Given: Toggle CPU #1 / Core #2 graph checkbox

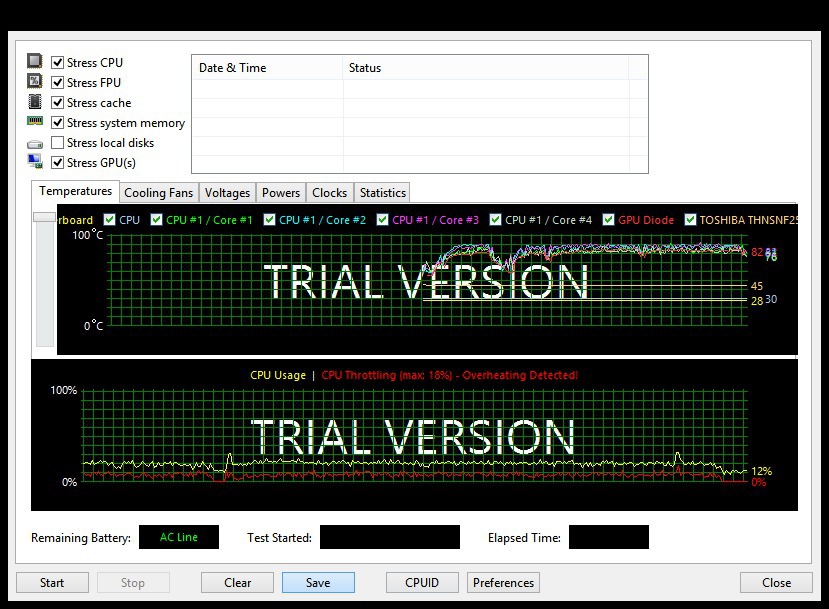Looking at the screenshot, I should [270, 219].
